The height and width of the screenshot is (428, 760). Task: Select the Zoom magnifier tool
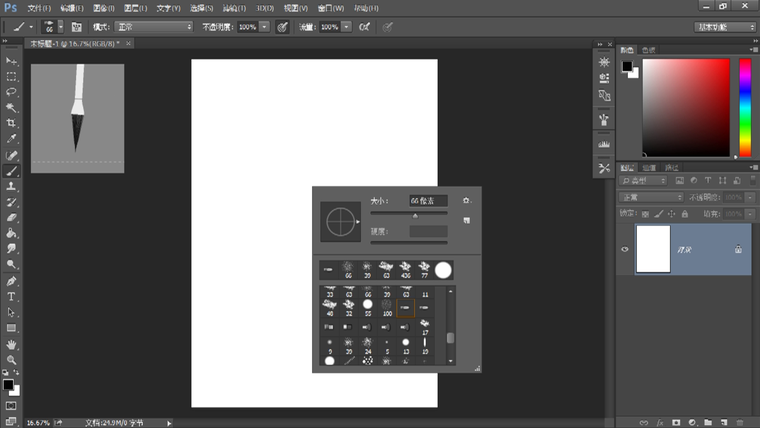pyautogui.click(x=12, y=359)
